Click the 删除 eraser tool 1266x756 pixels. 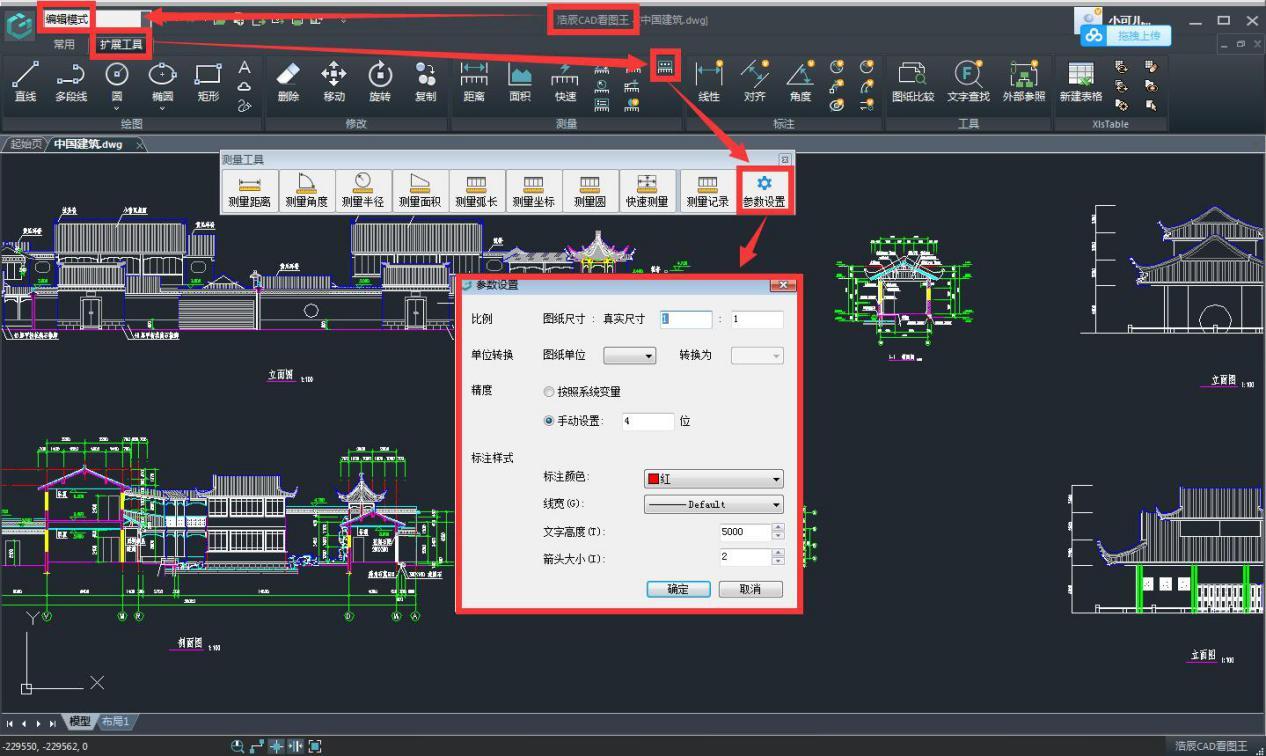(x=288, y=81)
